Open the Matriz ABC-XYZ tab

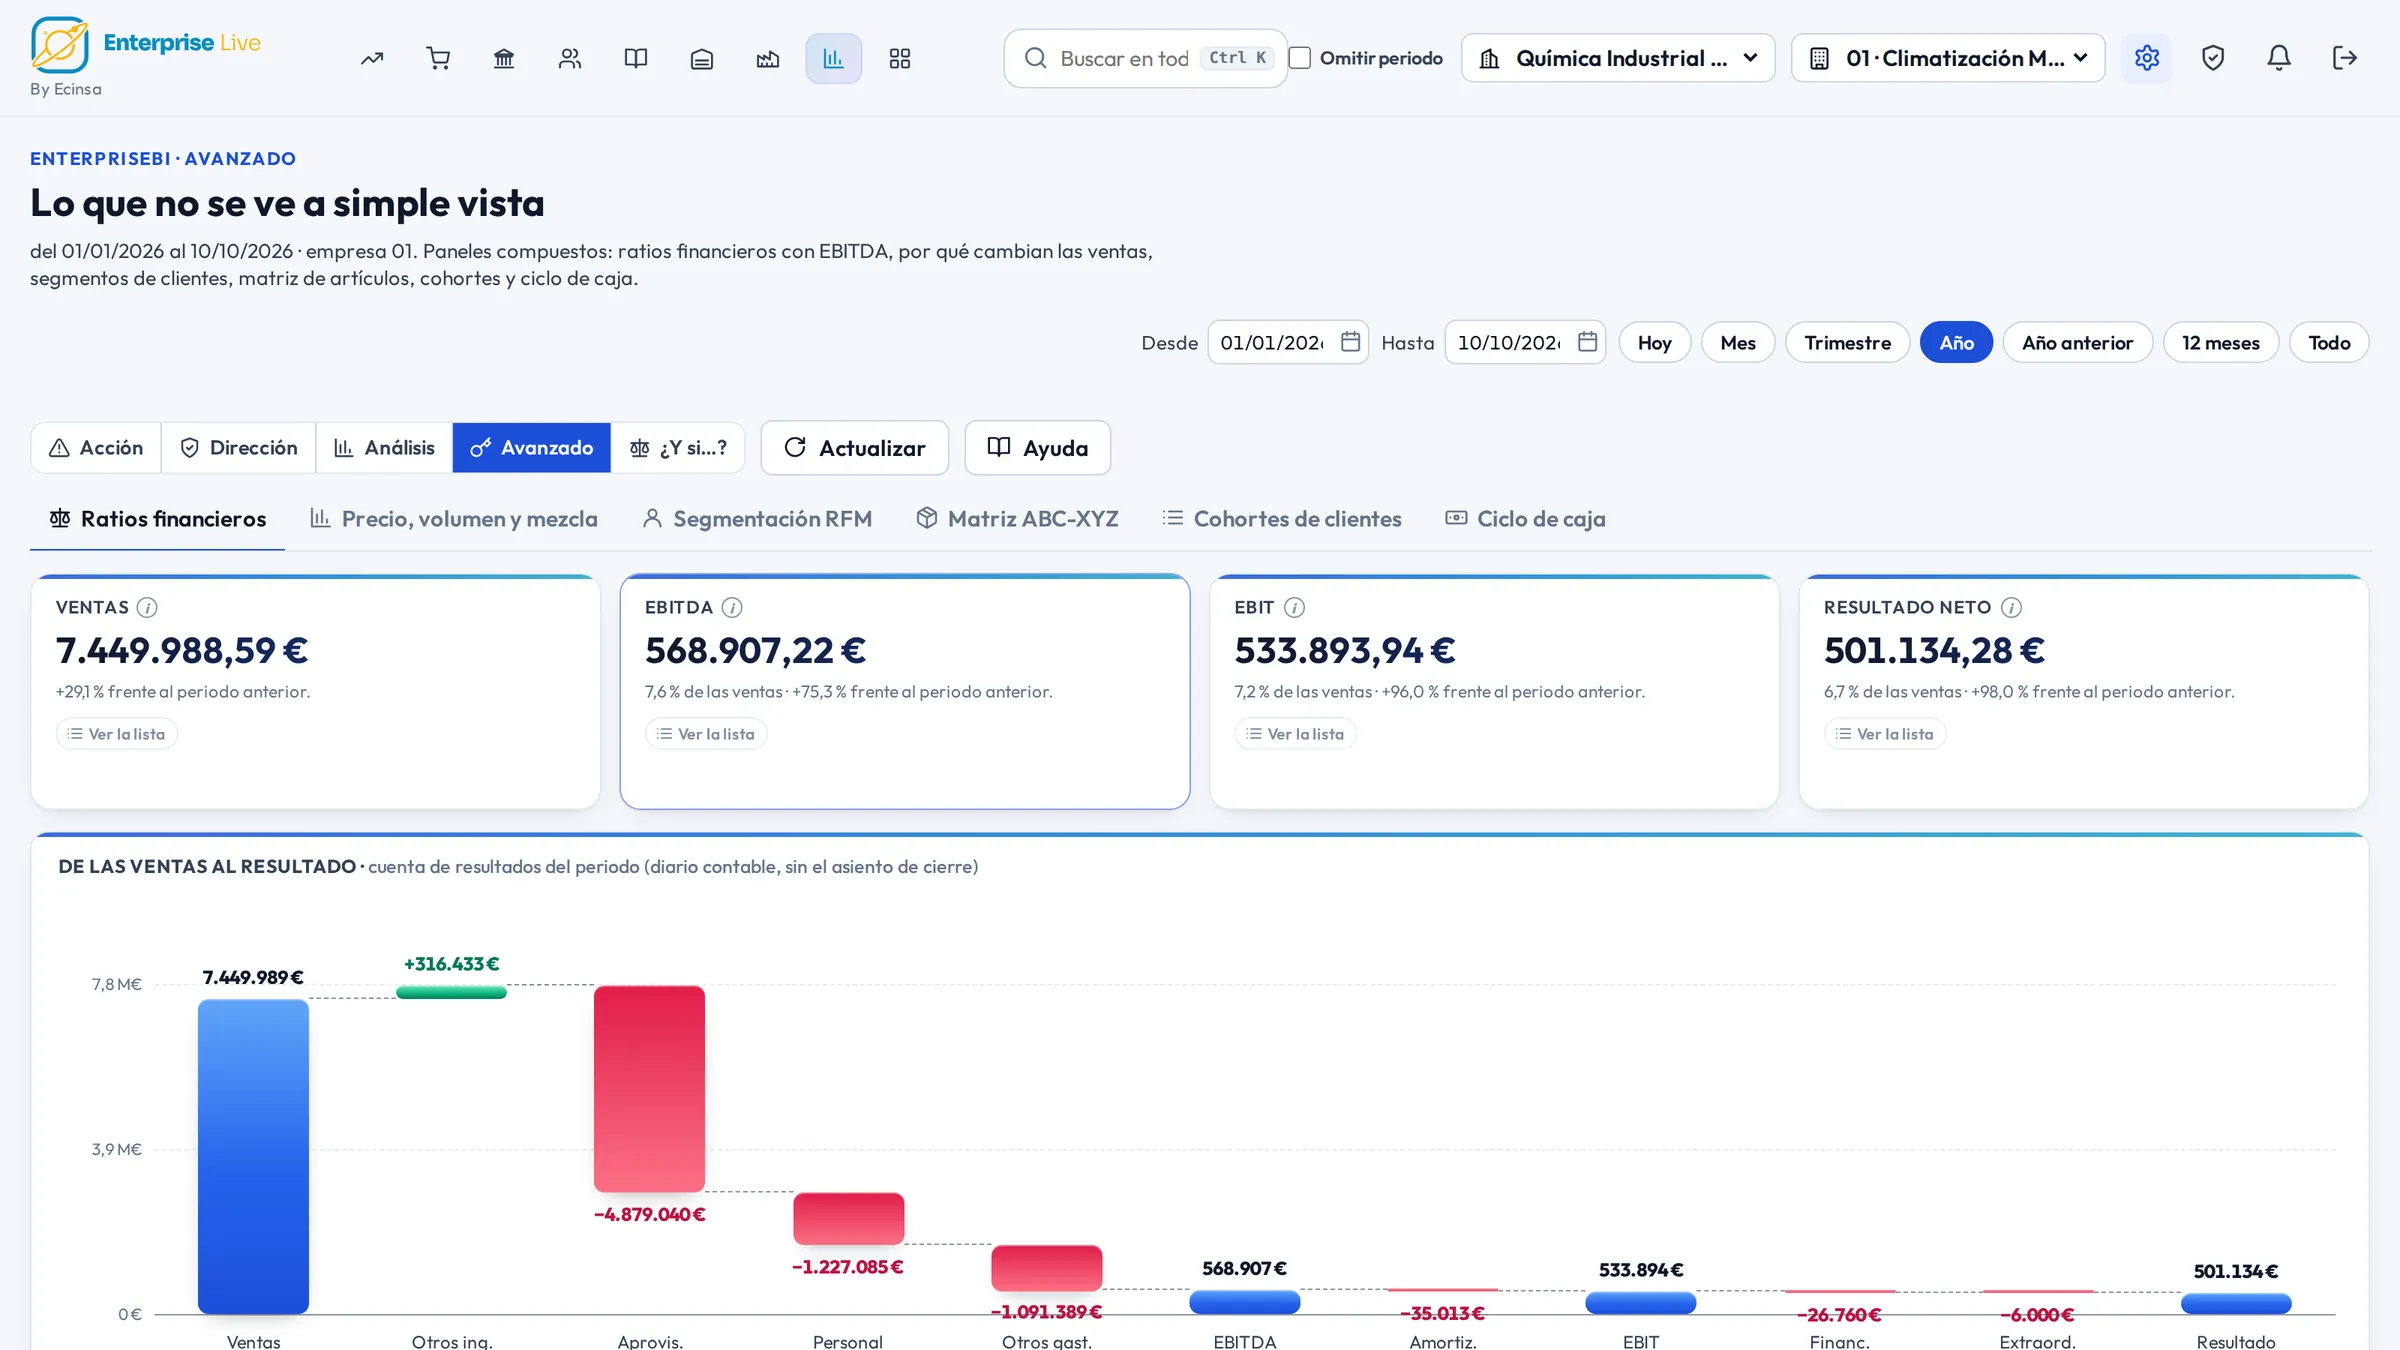click(1018, 518)
